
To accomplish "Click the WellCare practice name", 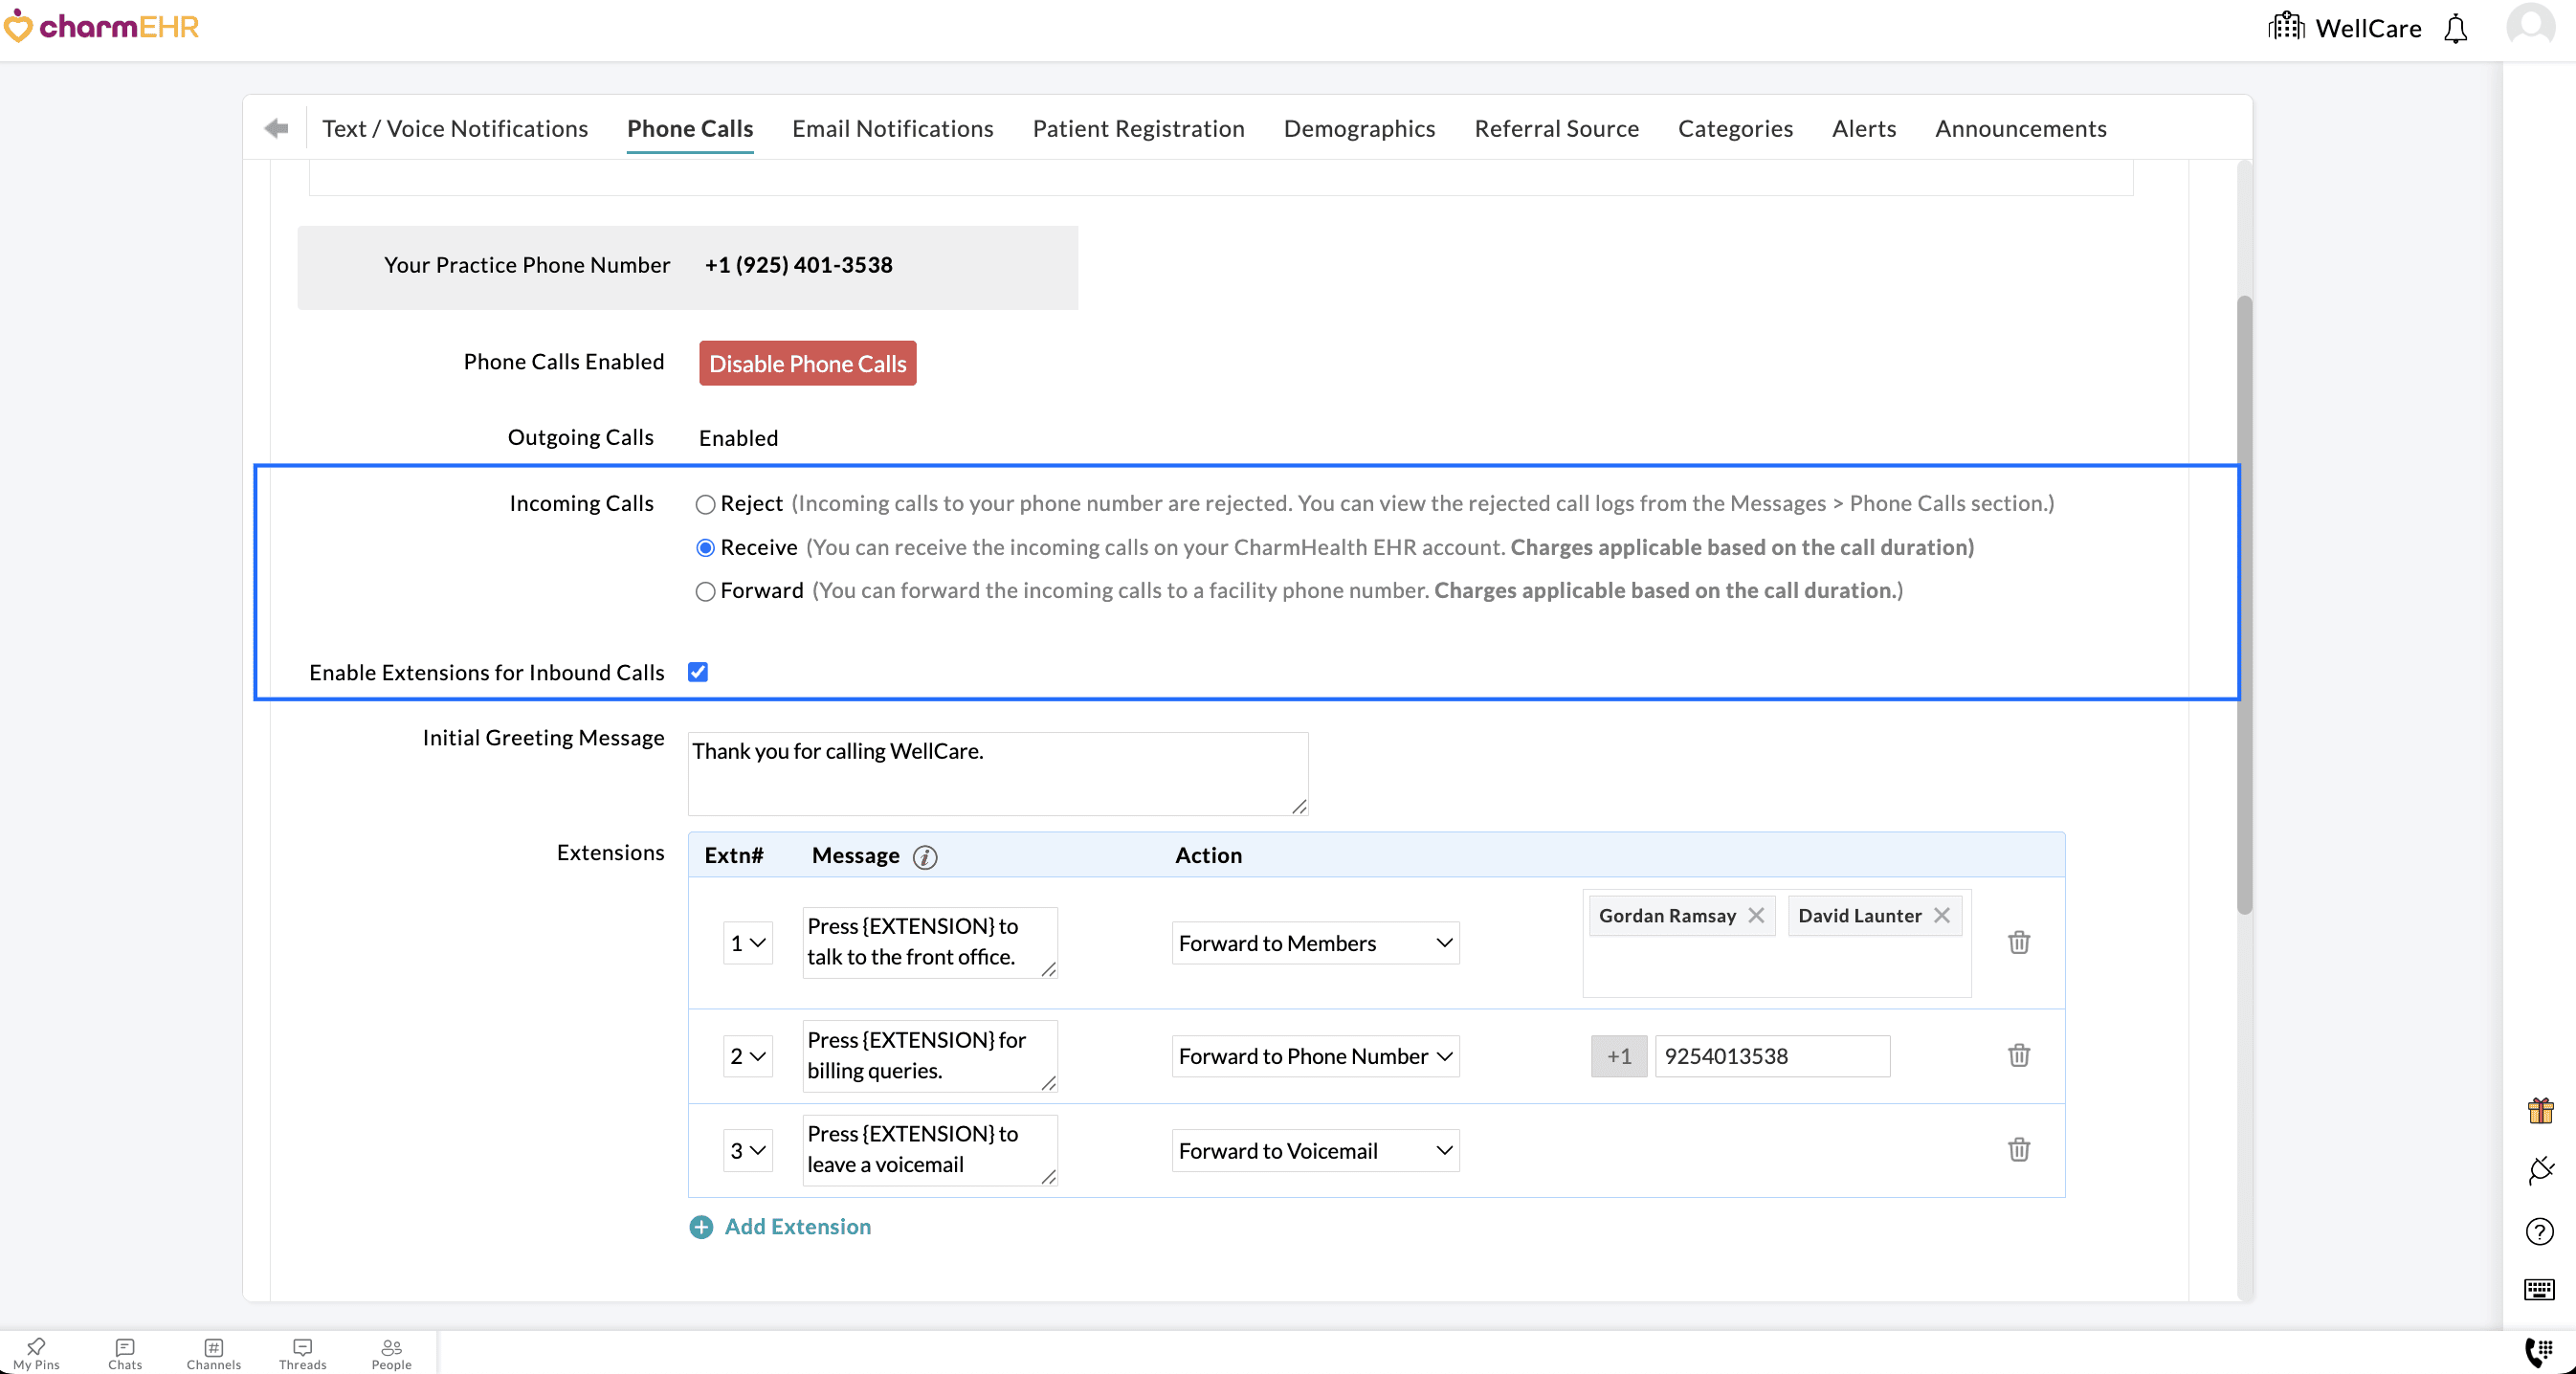I will pos(2369,28).
